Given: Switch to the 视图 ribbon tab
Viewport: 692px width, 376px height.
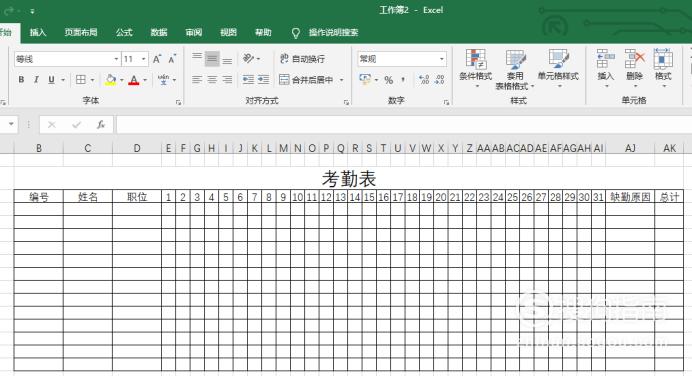Looking at the screenshot, I should coord(229,32).
